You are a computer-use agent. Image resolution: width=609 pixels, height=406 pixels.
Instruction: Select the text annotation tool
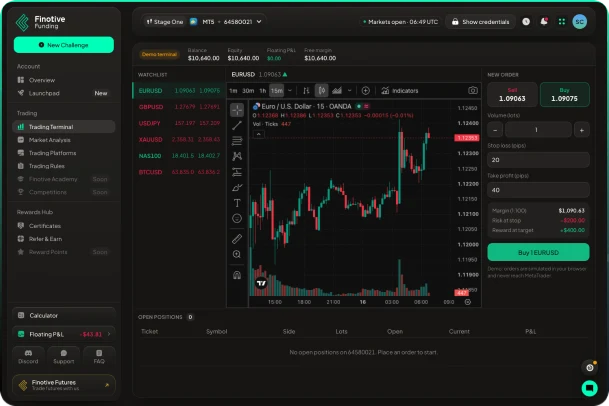[x=237, y=203]
